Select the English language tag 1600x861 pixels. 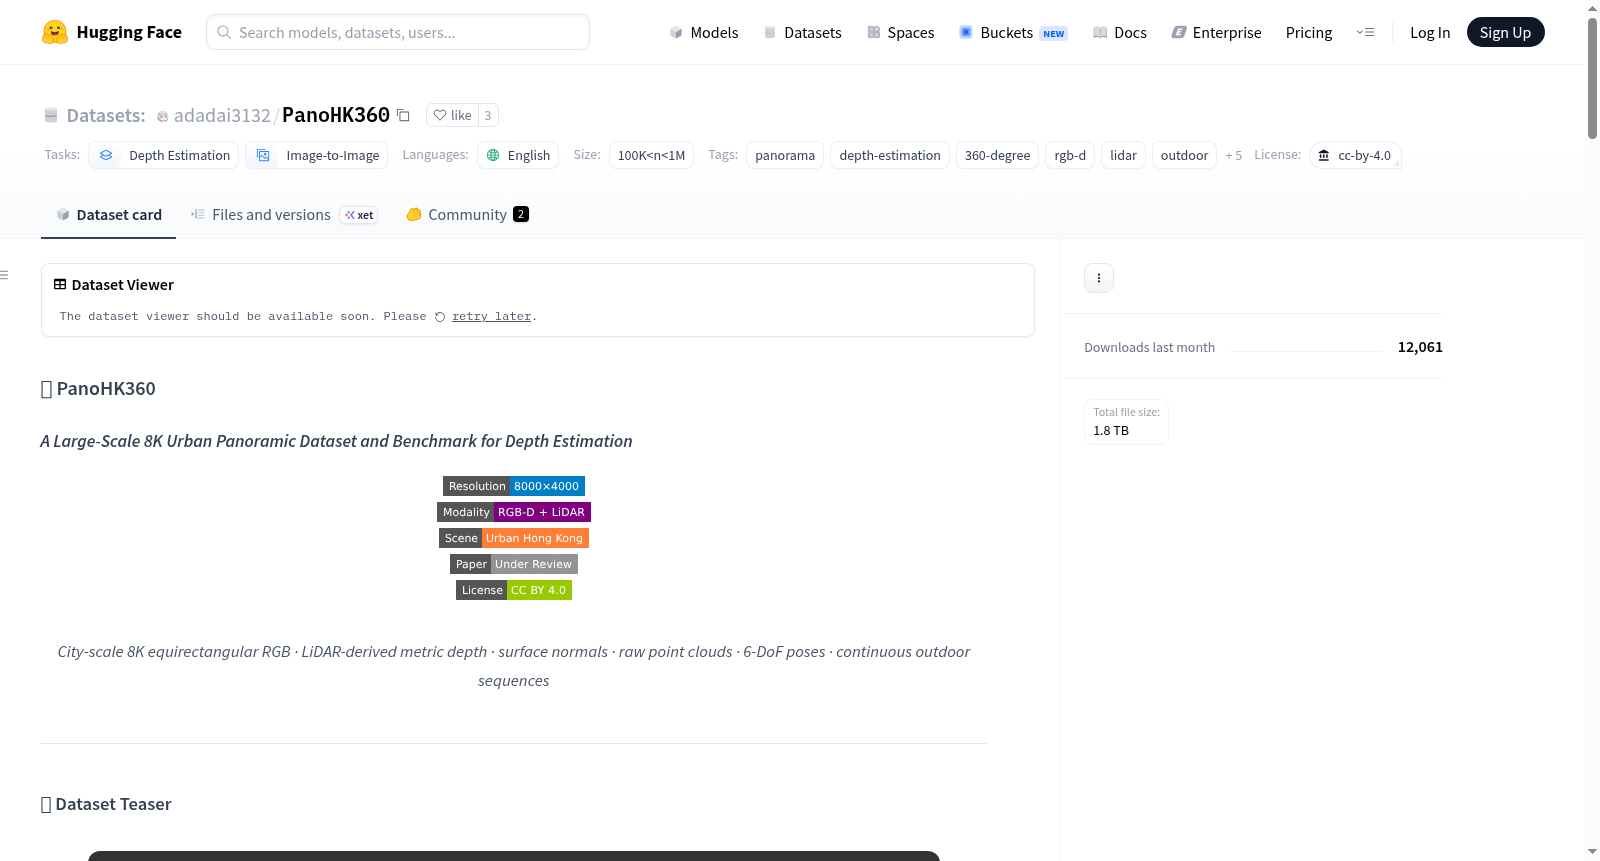point(518,155)
